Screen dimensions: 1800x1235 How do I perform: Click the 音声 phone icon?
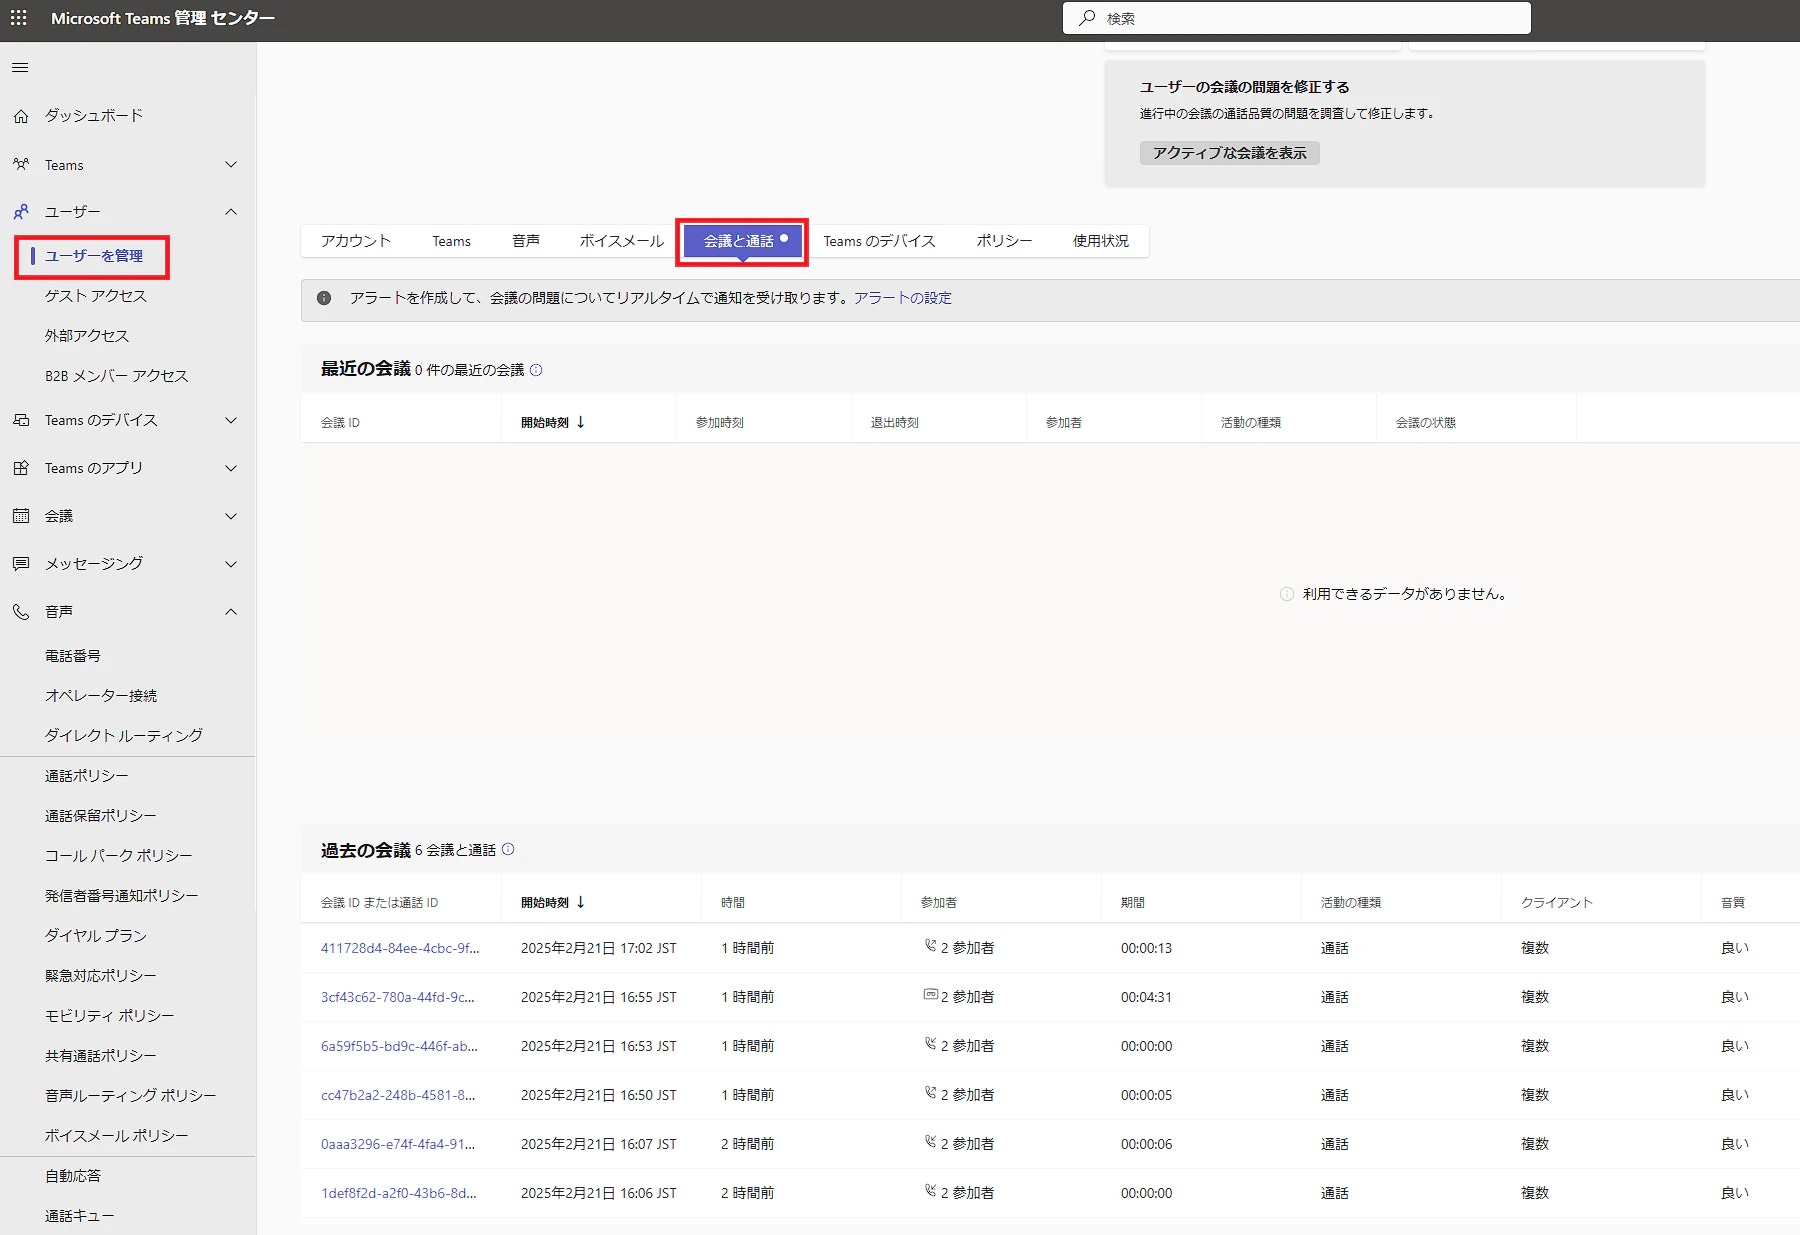[21, 612]
